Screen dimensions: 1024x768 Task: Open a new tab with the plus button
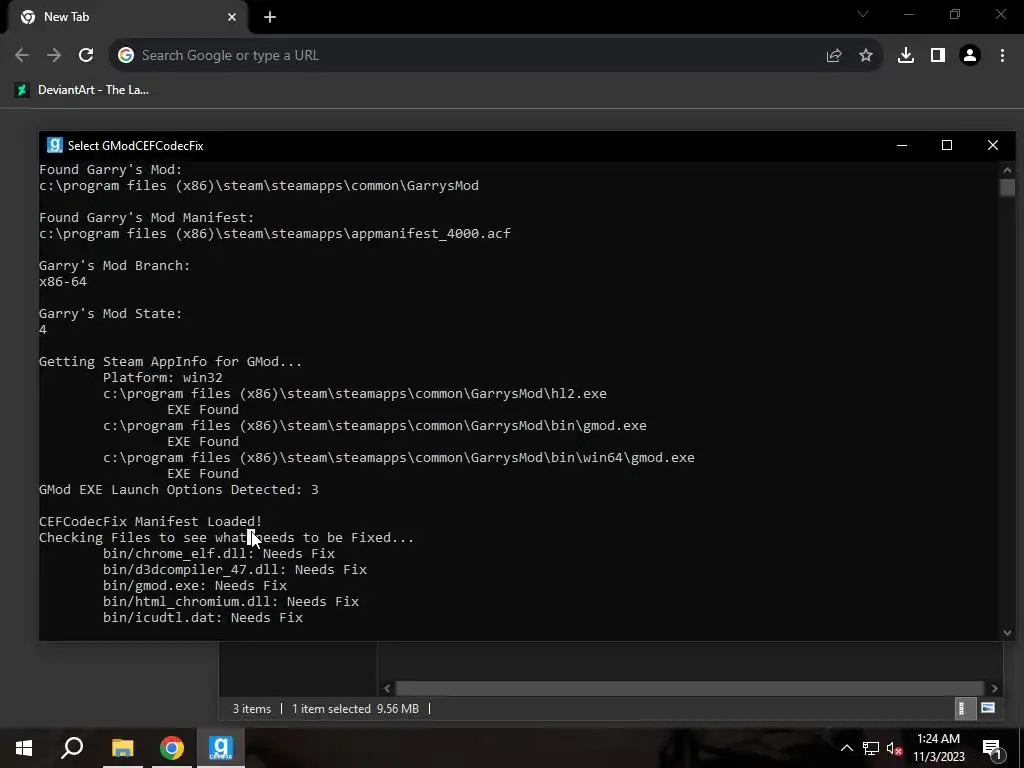pos(270,18)
